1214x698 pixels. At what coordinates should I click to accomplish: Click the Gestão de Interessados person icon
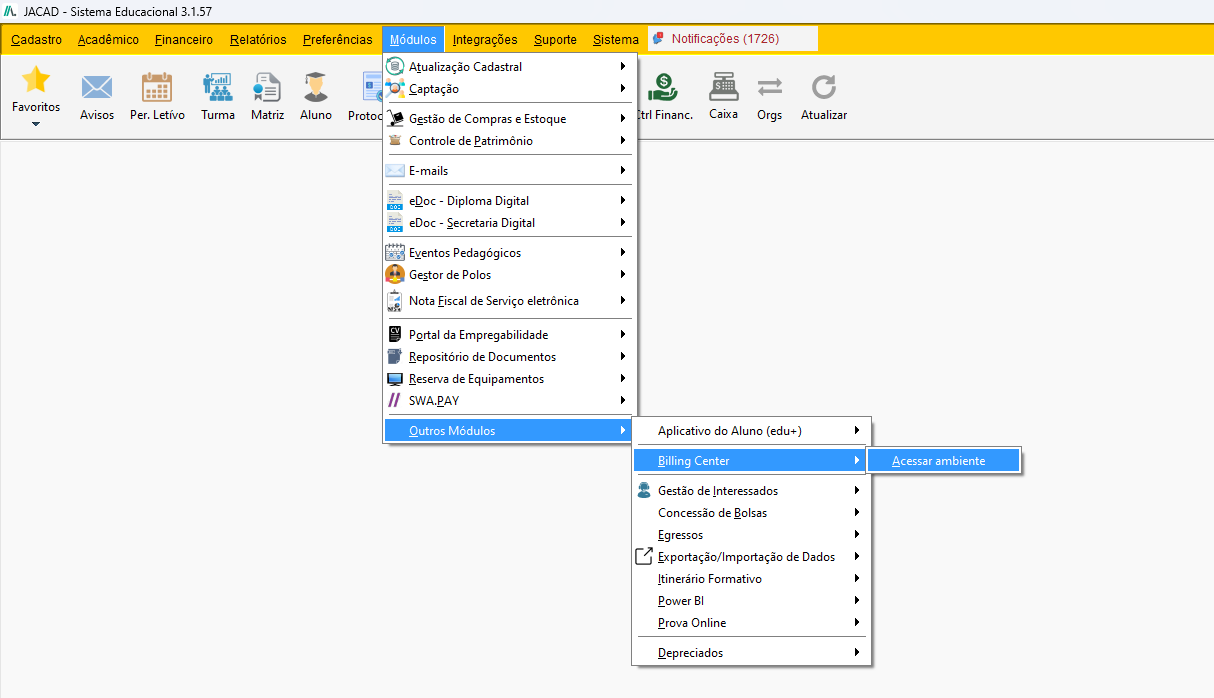(x=644, y=491)
